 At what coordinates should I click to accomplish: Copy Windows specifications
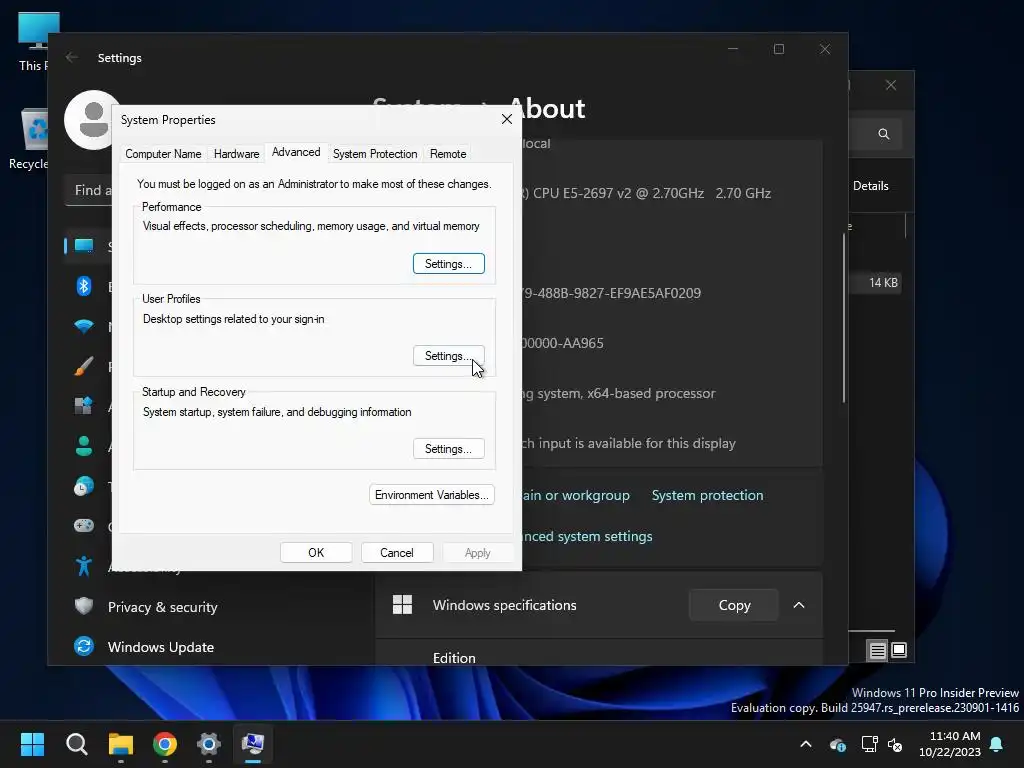pyautogui.click(x=734, y=605)
